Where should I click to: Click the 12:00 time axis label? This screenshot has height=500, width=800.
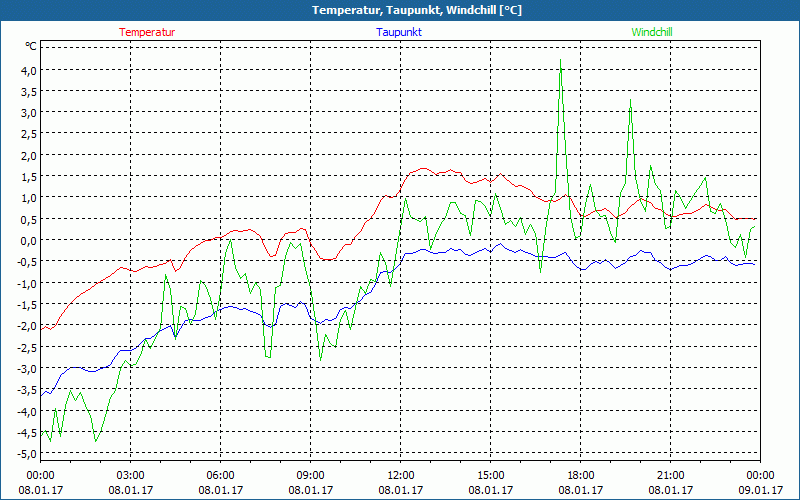pyautogui.click(x=401, y=476)
